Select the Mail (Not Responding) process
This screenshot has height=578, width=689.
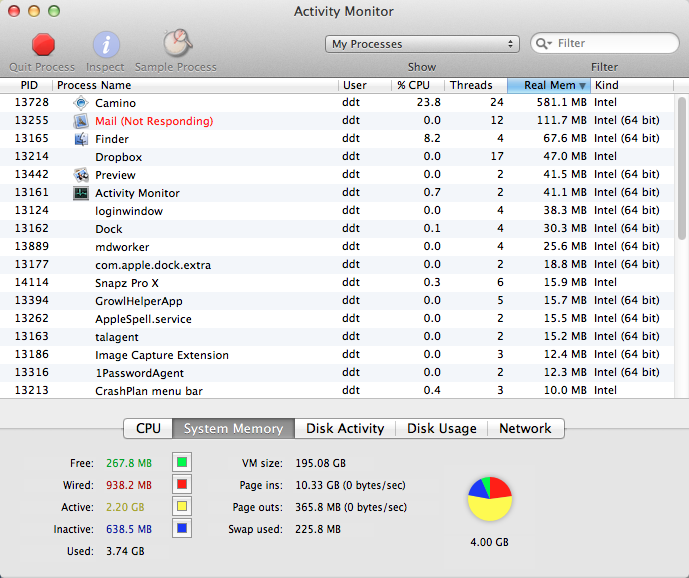[337, 121]
